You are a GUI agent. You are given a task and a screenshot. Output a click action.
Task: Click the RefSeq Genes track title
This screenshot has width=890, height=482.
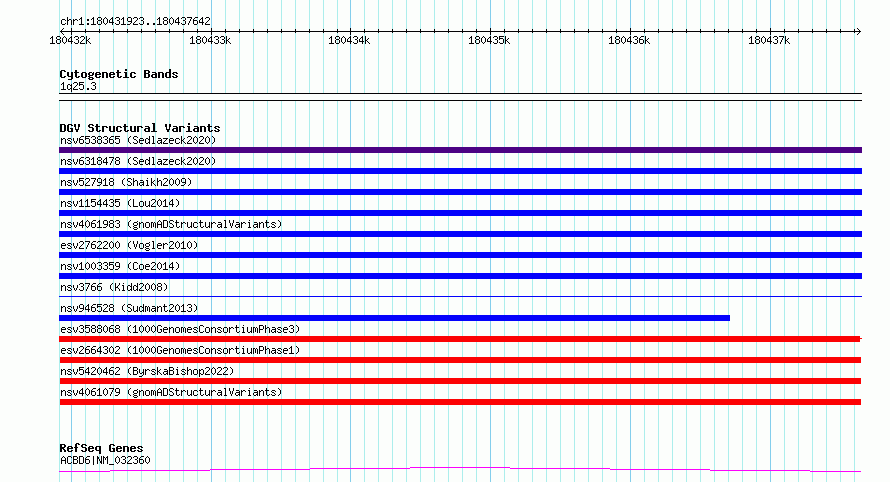coord(101,449)
